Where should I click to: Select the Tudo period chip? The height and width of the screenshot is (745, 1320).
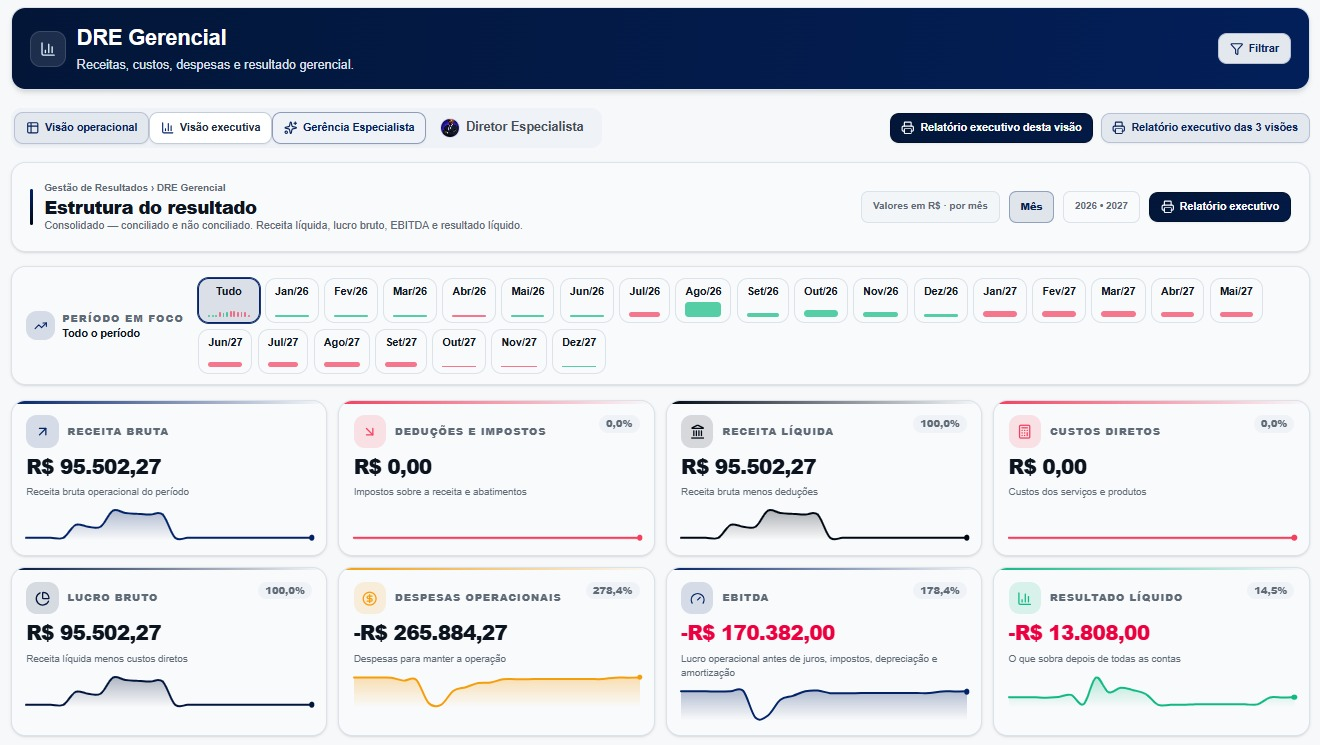[x=229, y=300]
